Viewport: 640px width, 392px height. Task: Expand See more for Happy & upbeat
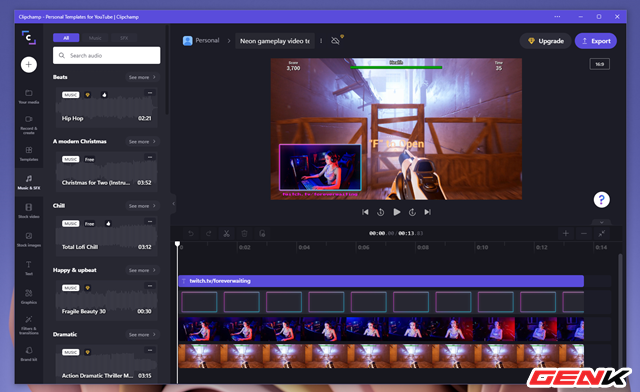point(142,270)
